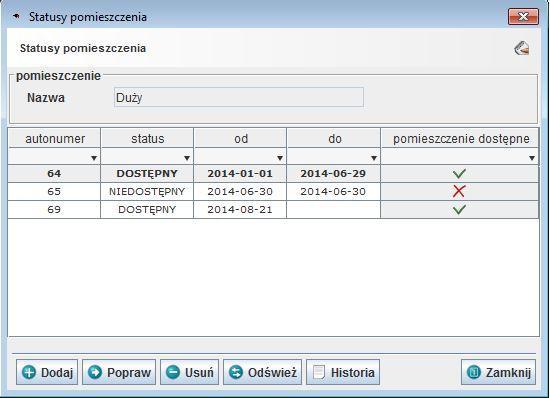Sort by pomieszczenie dostępne column header
Viewport: 550px width, 398px height.
click(460, 139)
